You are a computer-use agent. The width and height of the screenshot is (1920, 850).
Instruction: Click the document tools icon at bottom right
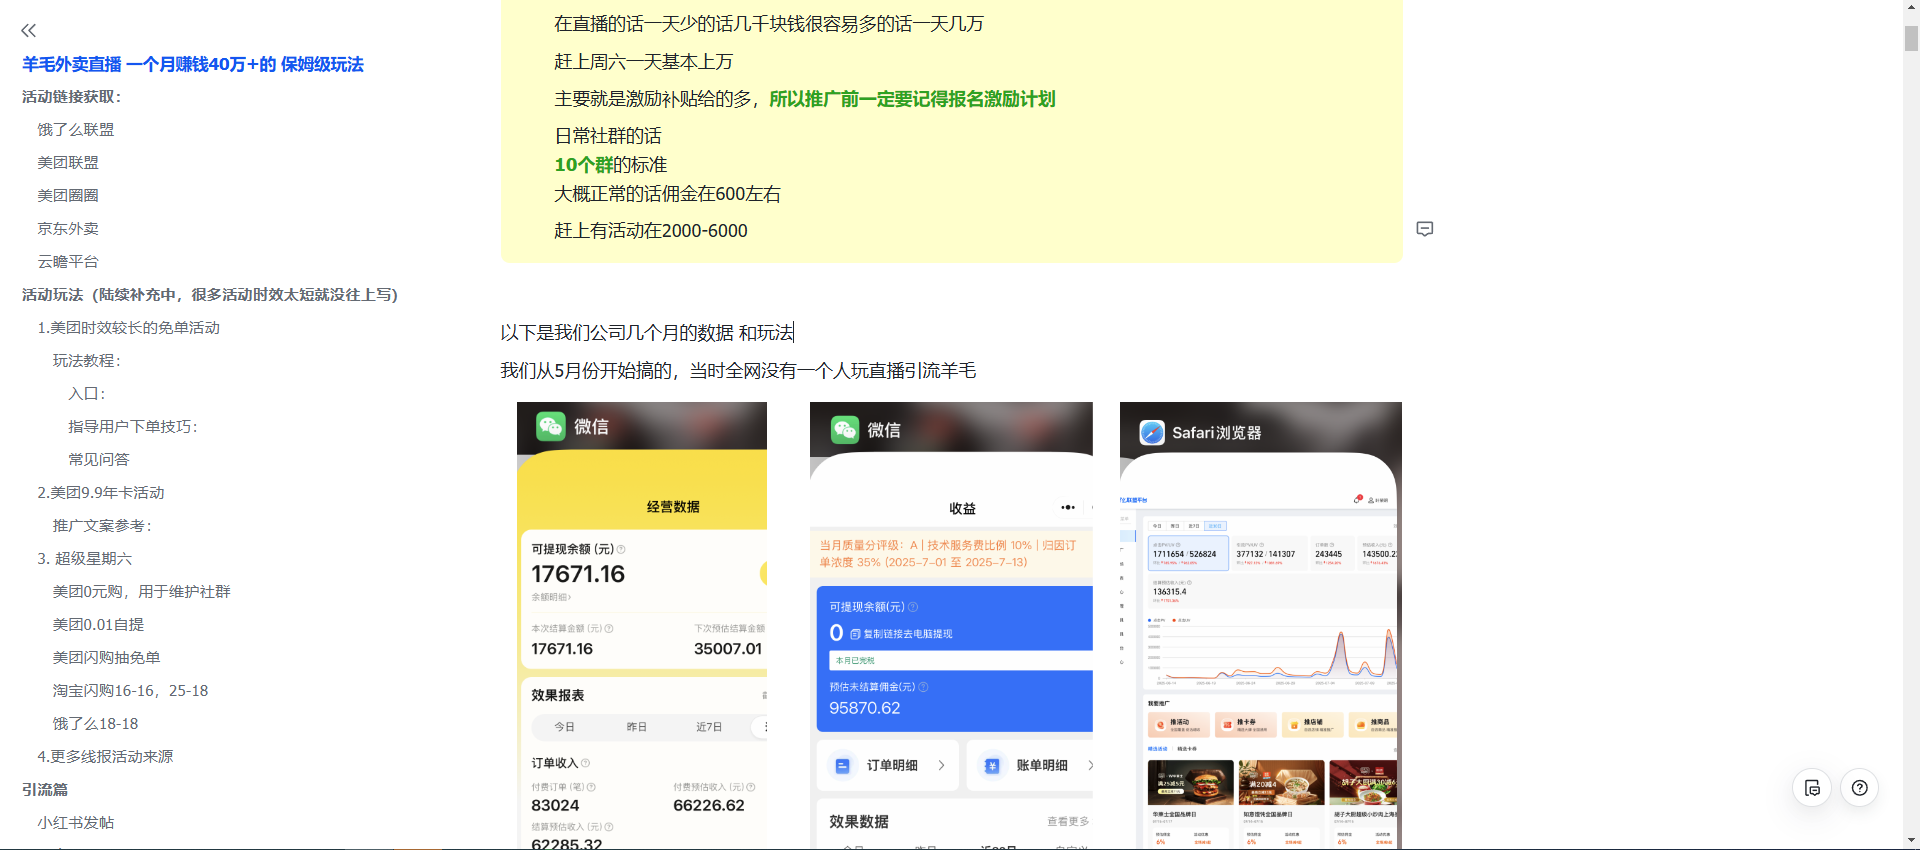coord(1812,788)
